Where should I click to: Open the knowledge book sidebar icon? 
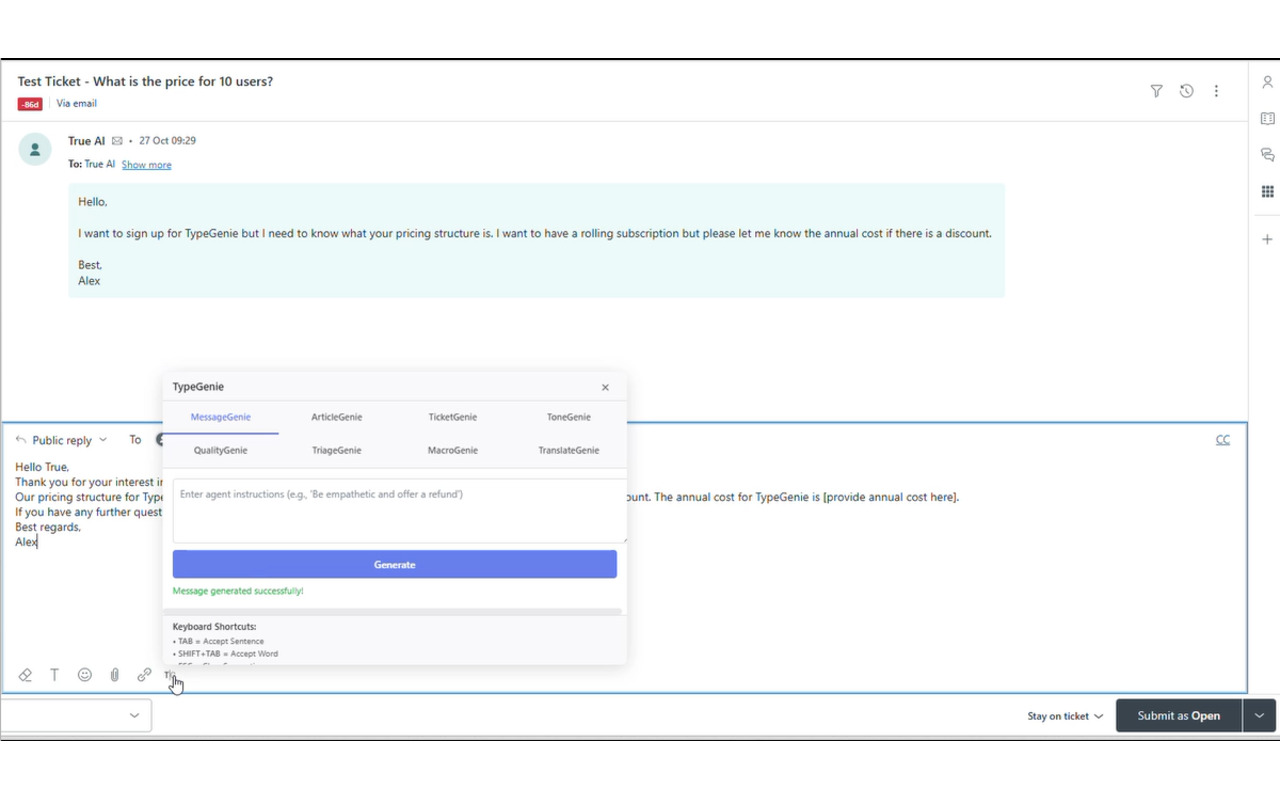pos(1267,118)
